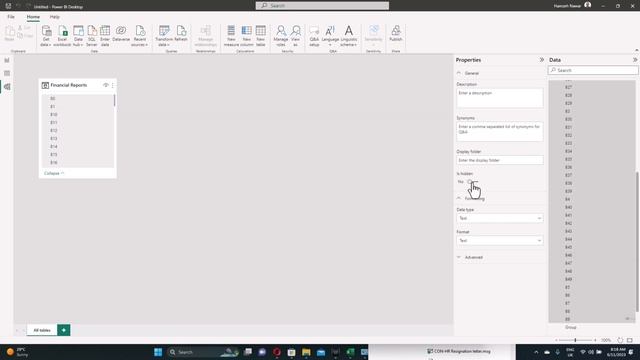Open Recent sources list
Image resolution: width=640 pixels, height=360 pixels.
coord(140,36)
